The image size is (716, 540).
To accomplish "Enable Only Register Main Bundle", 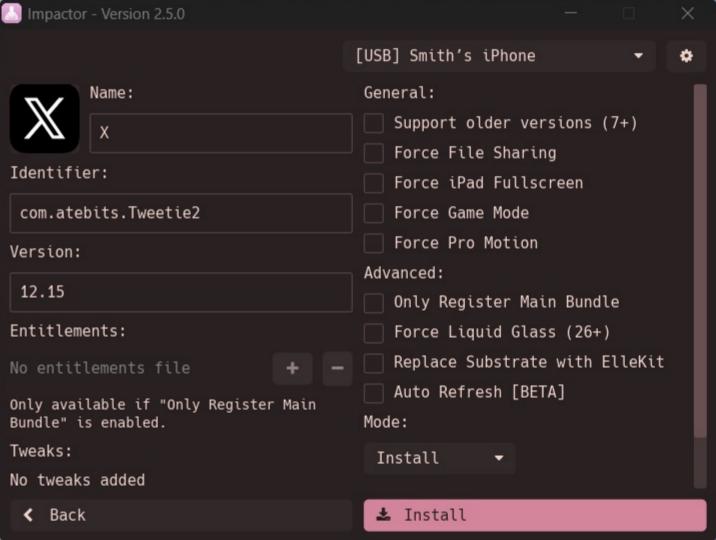I will [374, 303].
